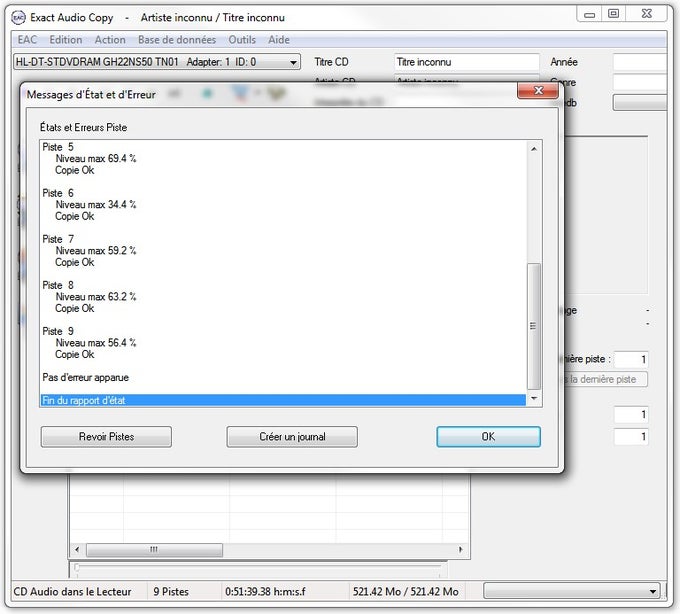Click the vertical scrollbar thumb in status list
Screen dimensions: 680x614
pos(534,326)
